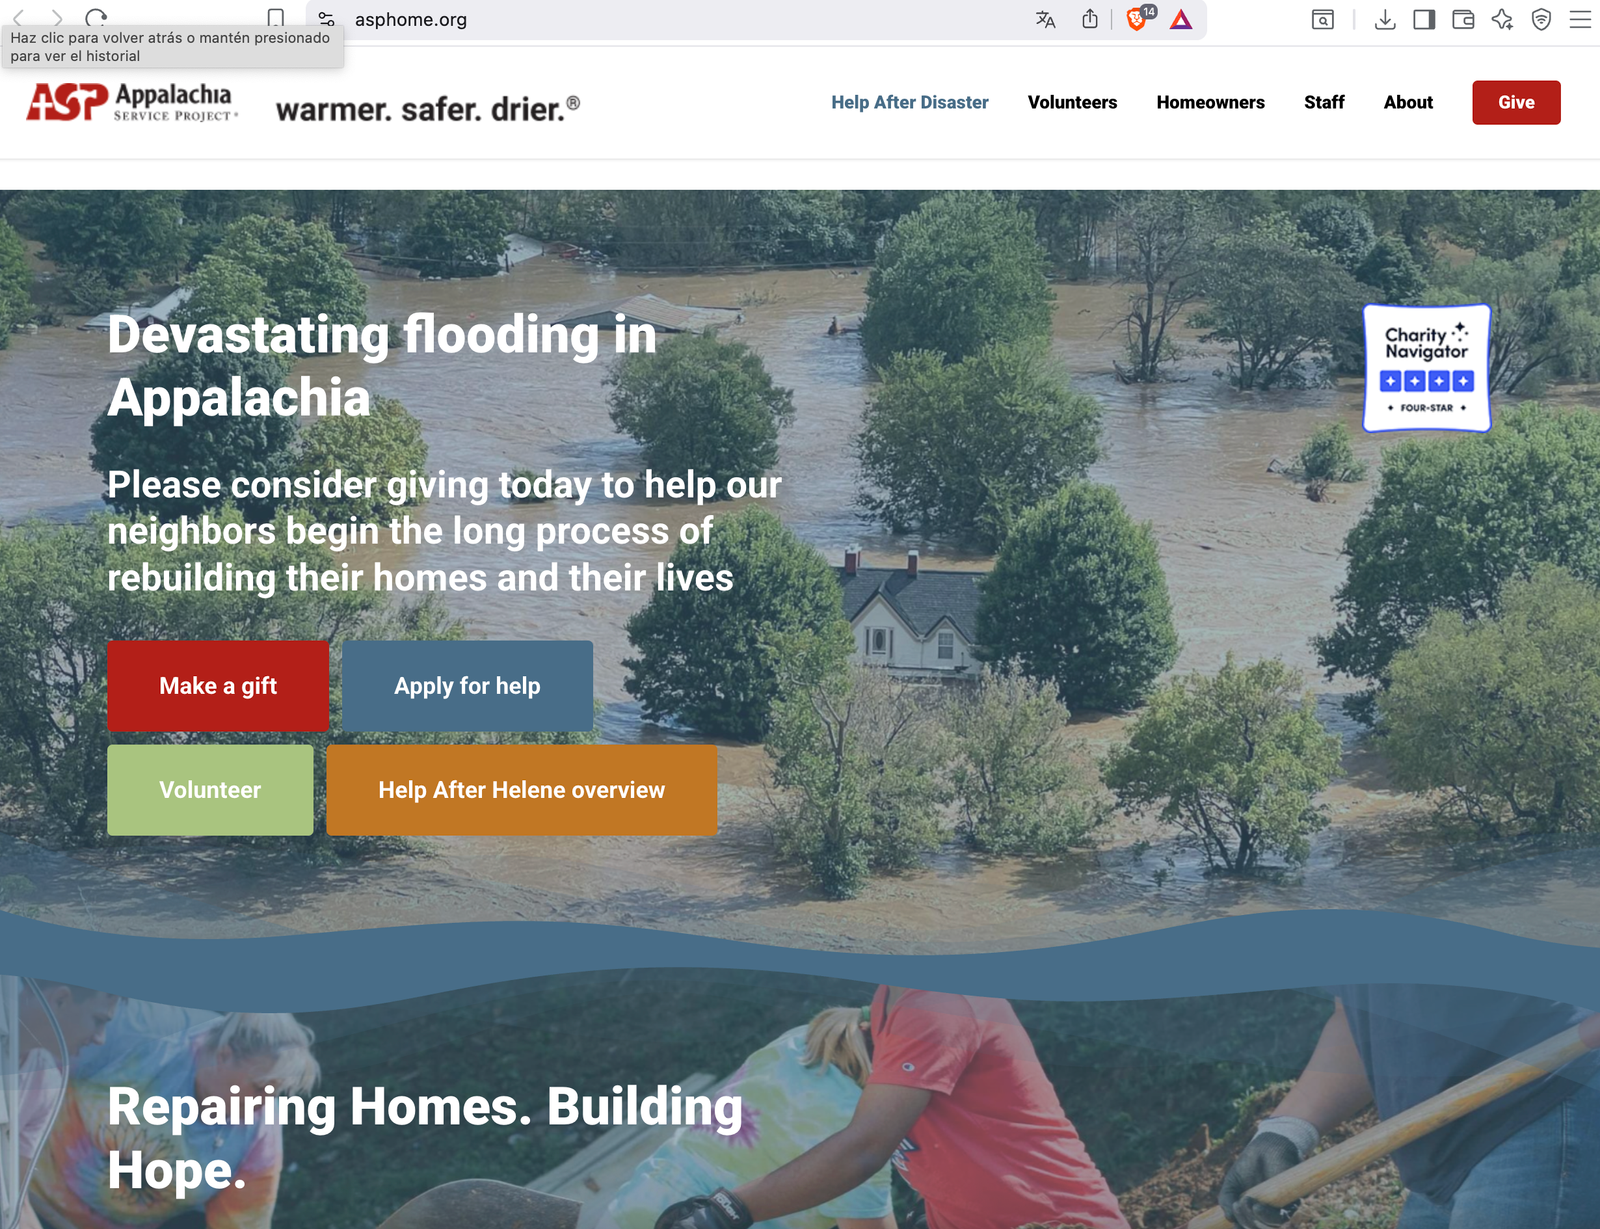Open the Volunteers navigation item
The width and height of the screenshot is (1600, 1229).
[1072, 102]
